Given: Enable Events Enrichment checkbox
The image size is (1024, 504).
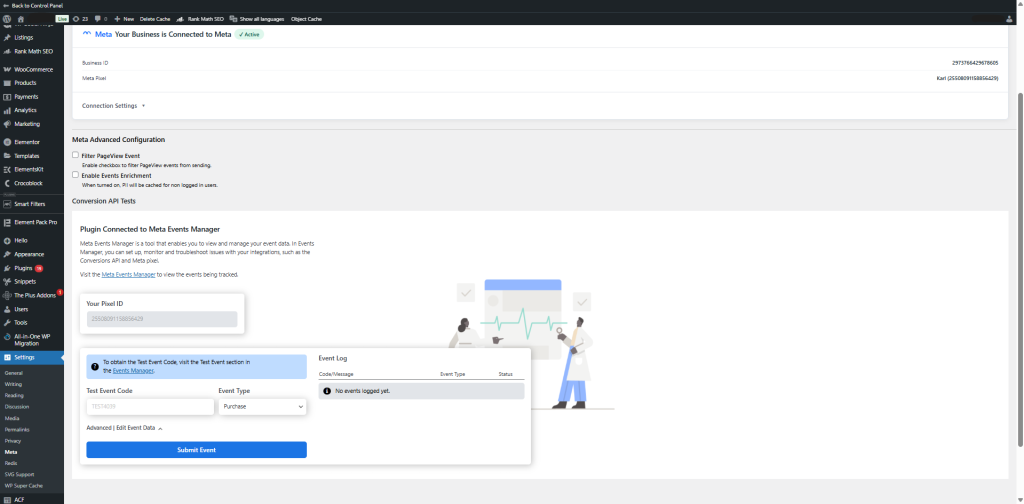Looking at the screenshot, I should point(76,175).
